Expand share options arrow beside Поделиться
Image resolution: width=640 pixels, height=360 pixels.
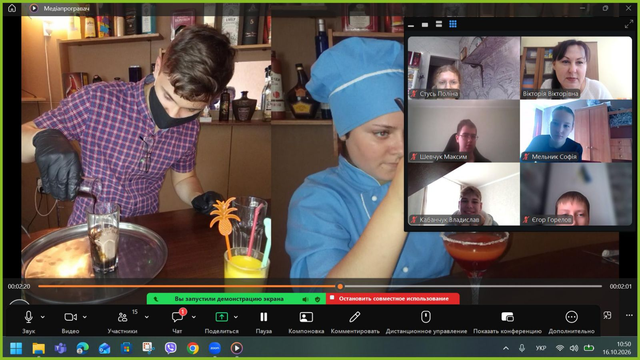[236, 317]
